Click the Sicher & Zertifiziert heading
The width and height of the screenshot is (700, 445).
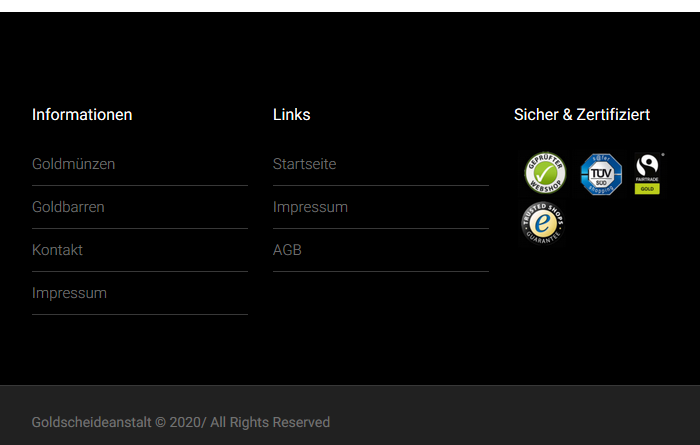(x=582, y=115)
